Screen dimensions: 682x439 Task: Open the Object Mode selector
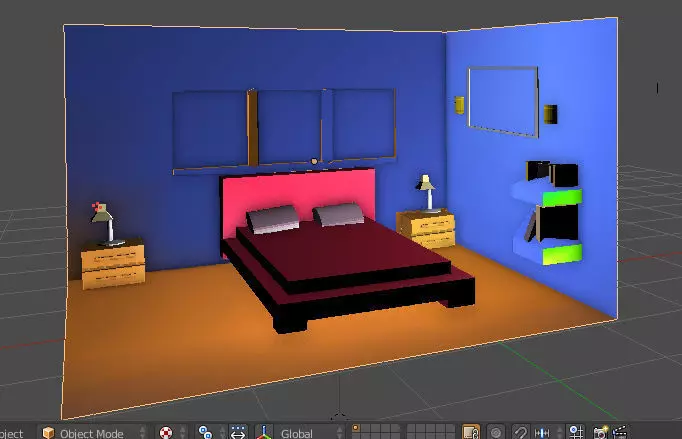(x=94, y=433)
